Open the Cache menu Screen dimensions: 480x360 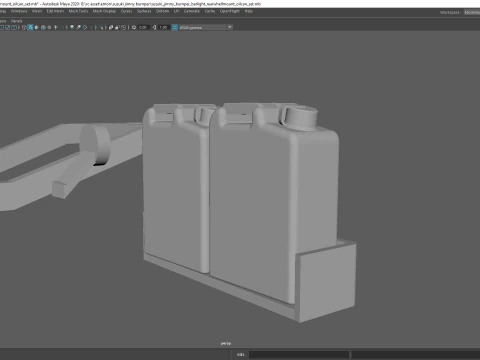(x=210, y=11)
